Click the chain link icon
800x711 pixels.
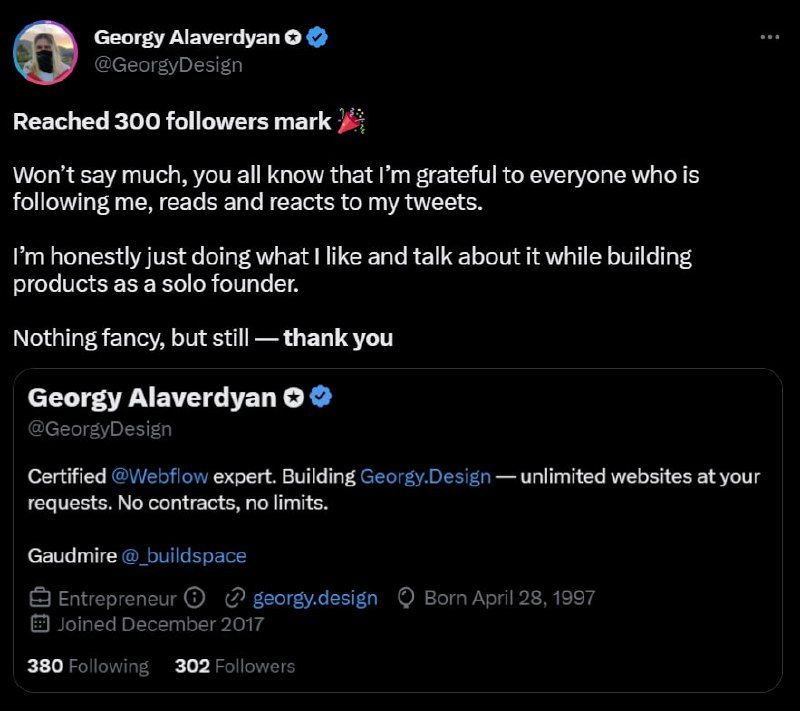tap(236, 598)
